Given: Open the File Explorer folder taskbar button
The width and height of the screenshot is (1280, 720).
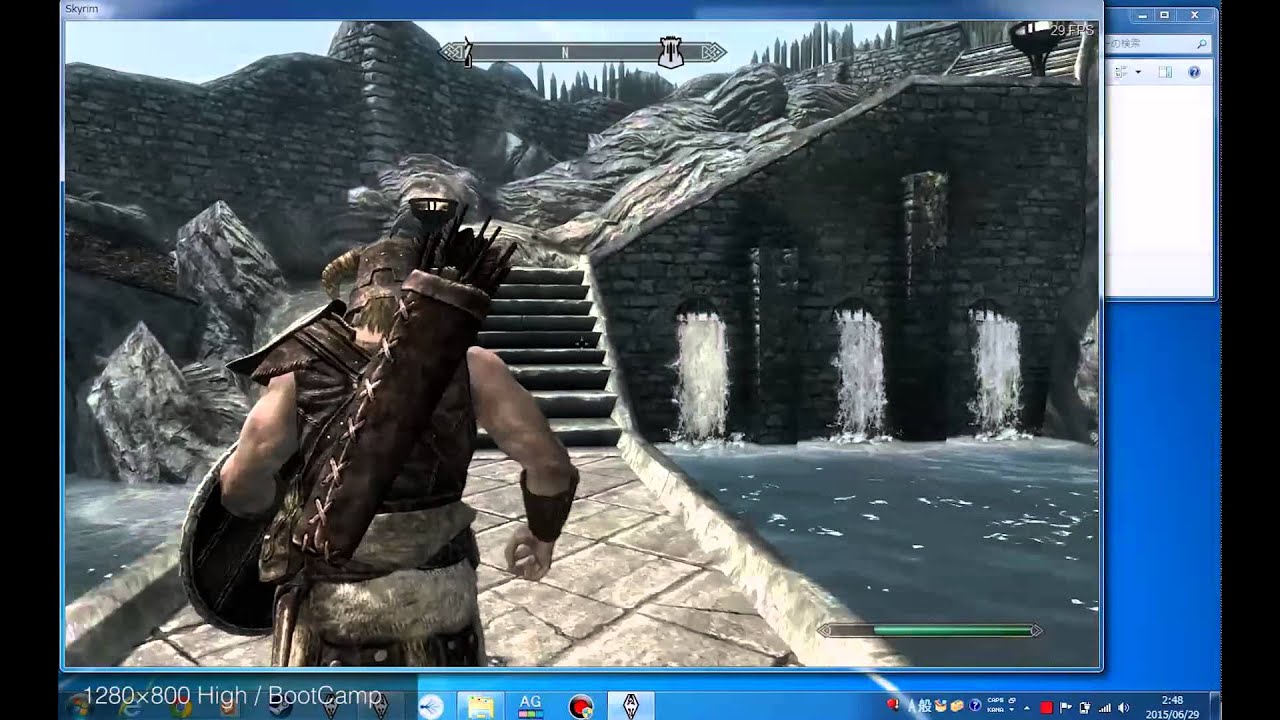Looking at the screenshot, I should coord(482,706).
